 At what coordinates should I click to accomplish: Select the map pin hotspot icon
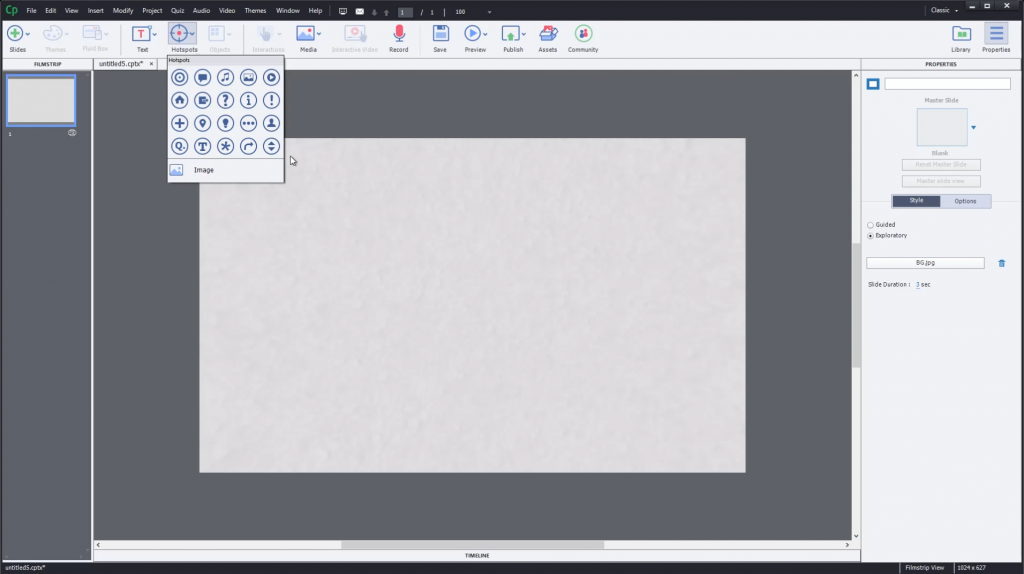tap(202, 123)
